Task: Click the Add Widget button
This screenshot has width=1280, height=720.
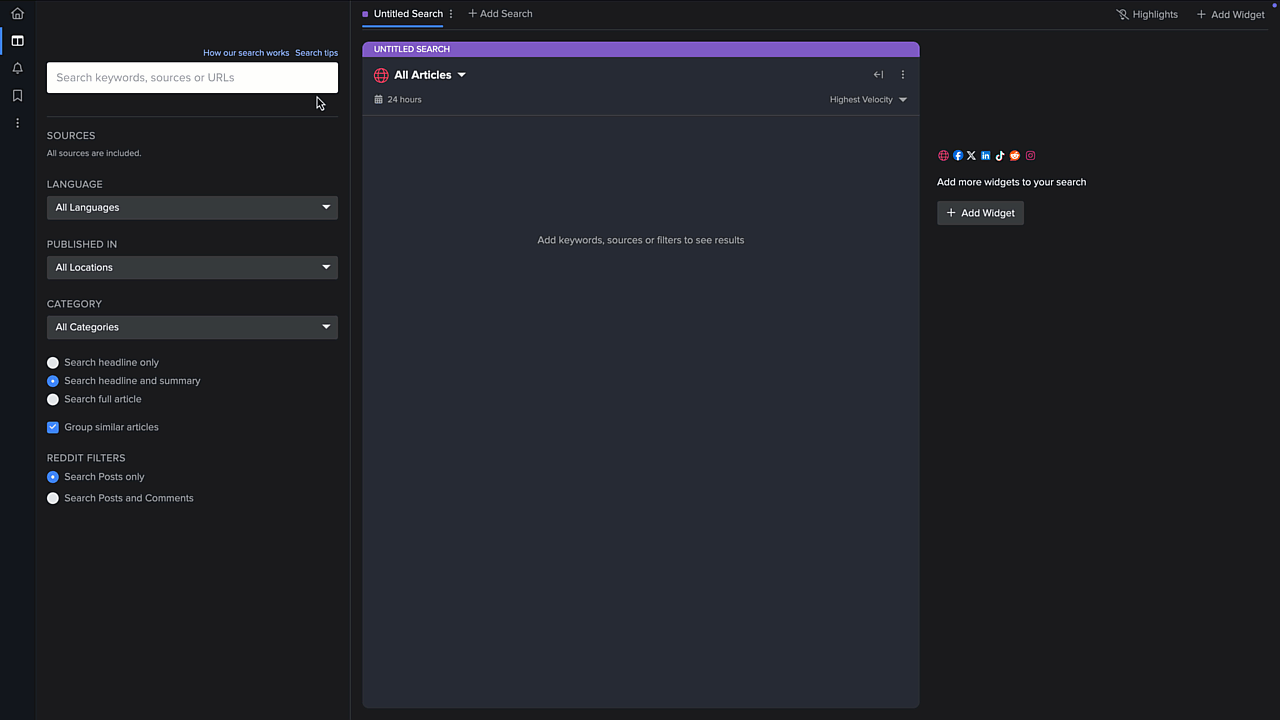Action: tap(980, 212)
